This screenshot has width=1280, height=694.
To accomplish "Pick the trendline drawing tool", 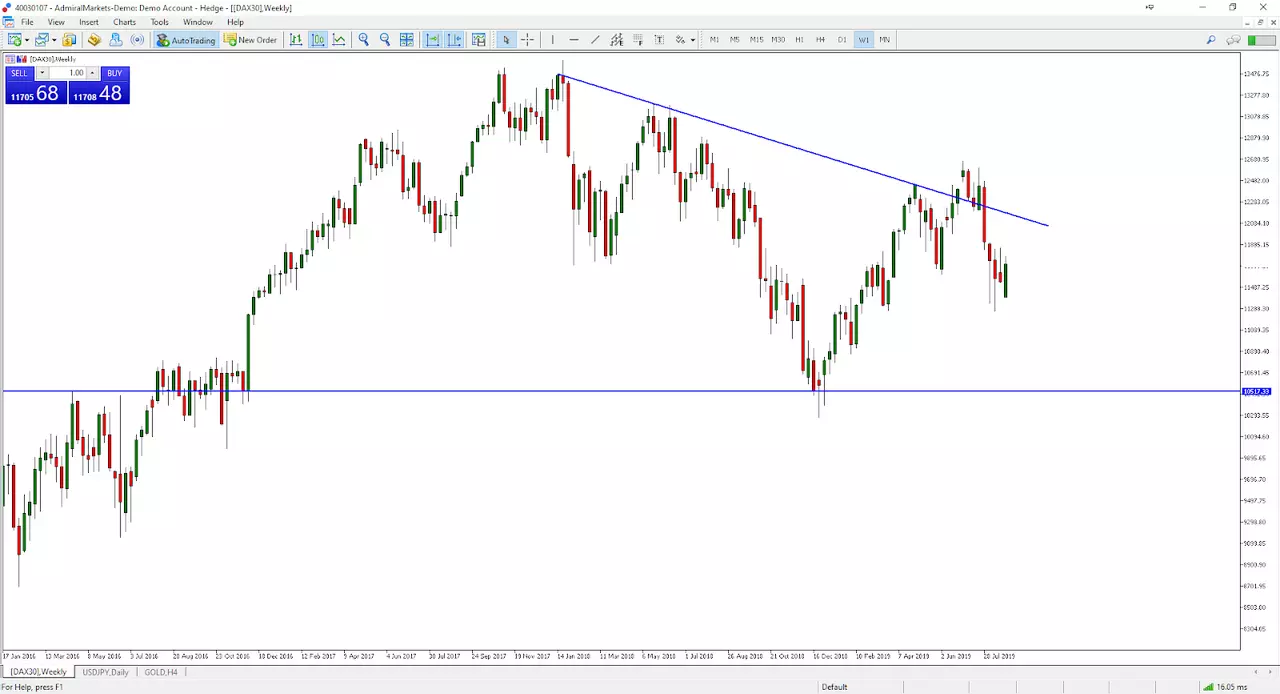I will [x=595, y=40].
